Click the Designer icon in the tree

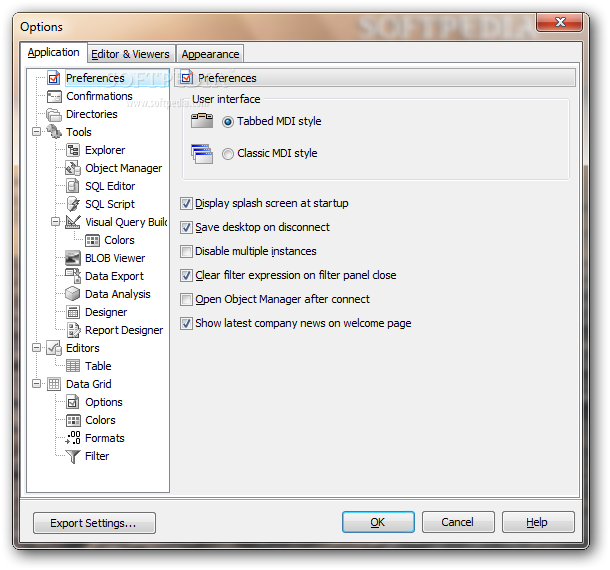tap(73, 312)
